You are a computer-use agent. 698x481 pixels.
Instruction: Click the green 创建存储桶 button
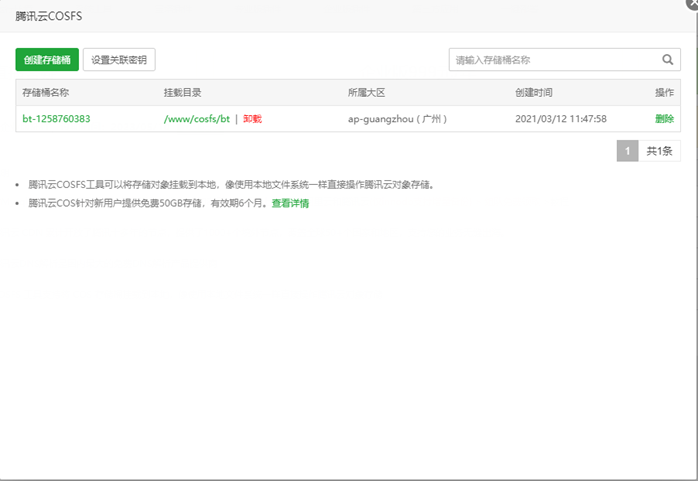tap(47, 60)
